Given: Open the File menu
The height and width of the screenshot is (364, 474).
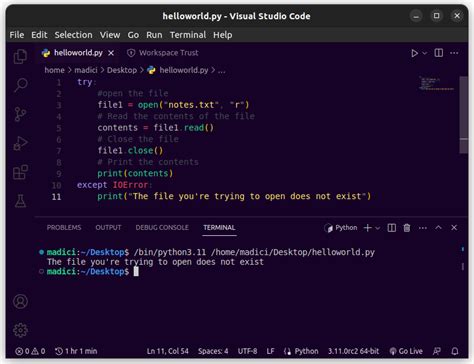Looking at the screenshot, I should pyautogui.click(x=17, y=35).
